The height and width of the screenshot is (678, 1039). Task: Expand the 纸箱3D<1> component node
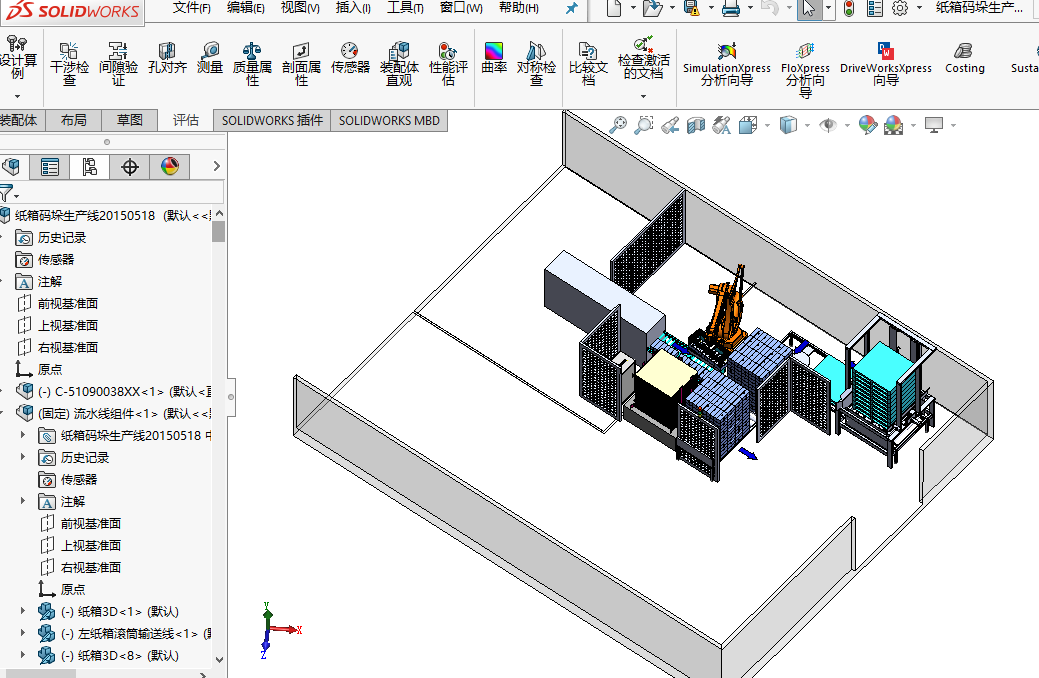(24, 611)
